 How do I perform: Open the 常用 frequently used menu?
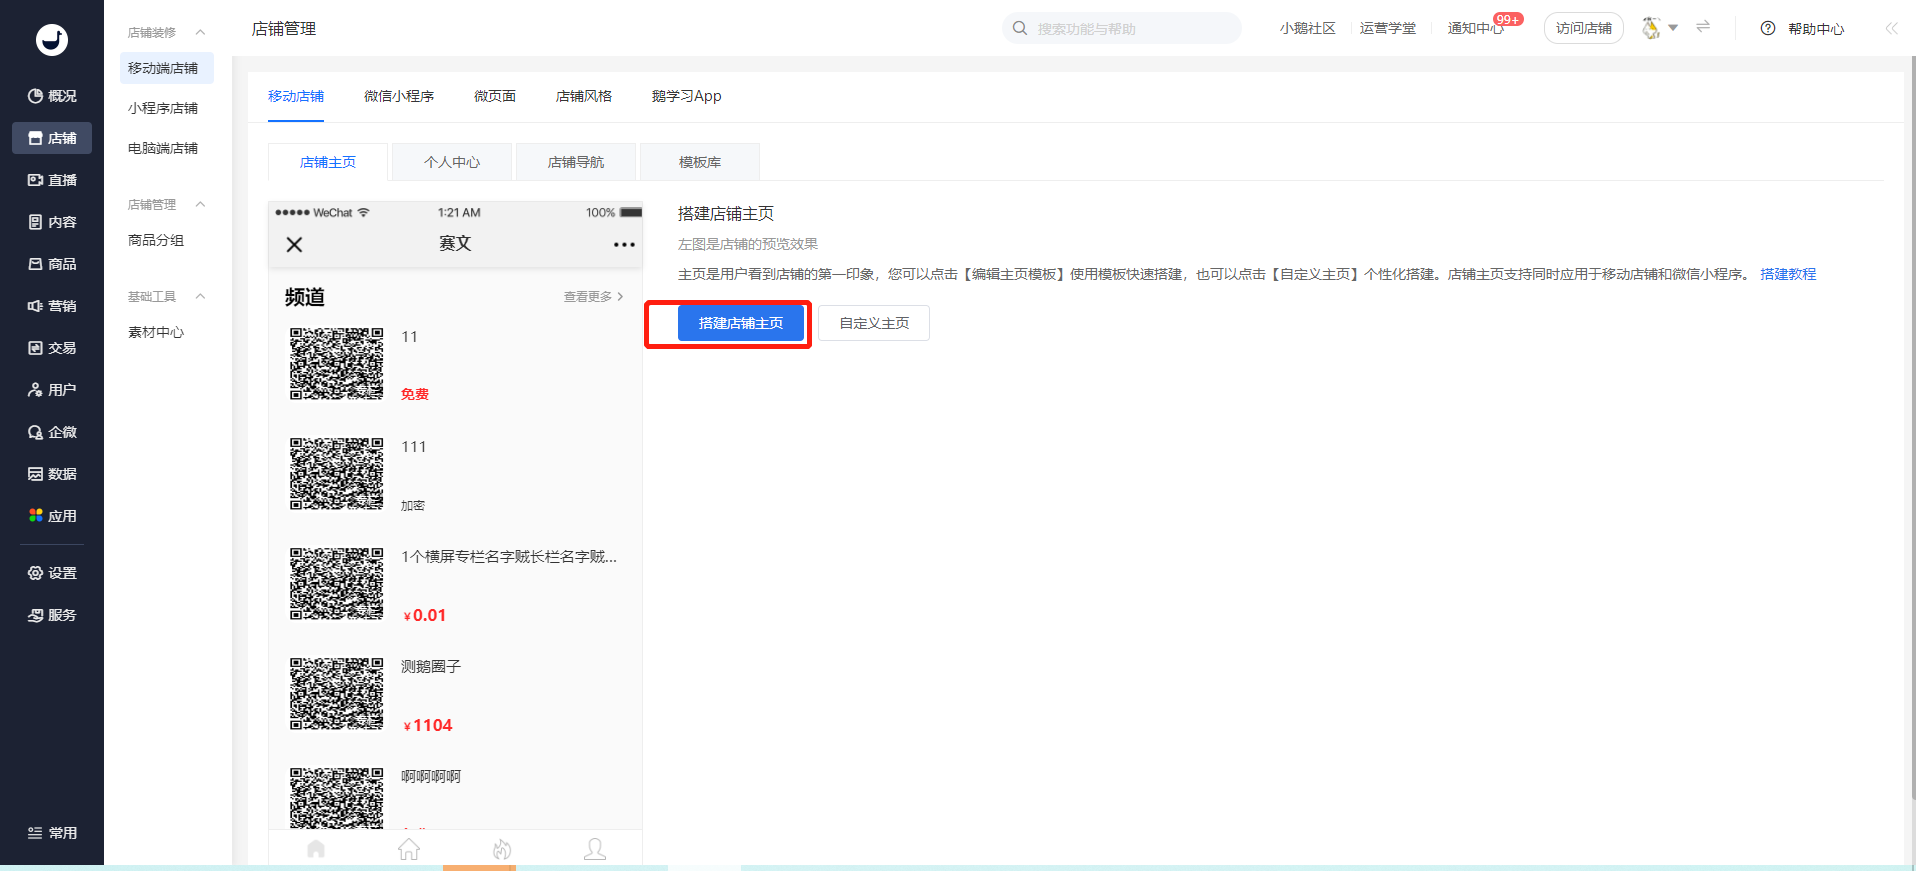pos(52,833)
